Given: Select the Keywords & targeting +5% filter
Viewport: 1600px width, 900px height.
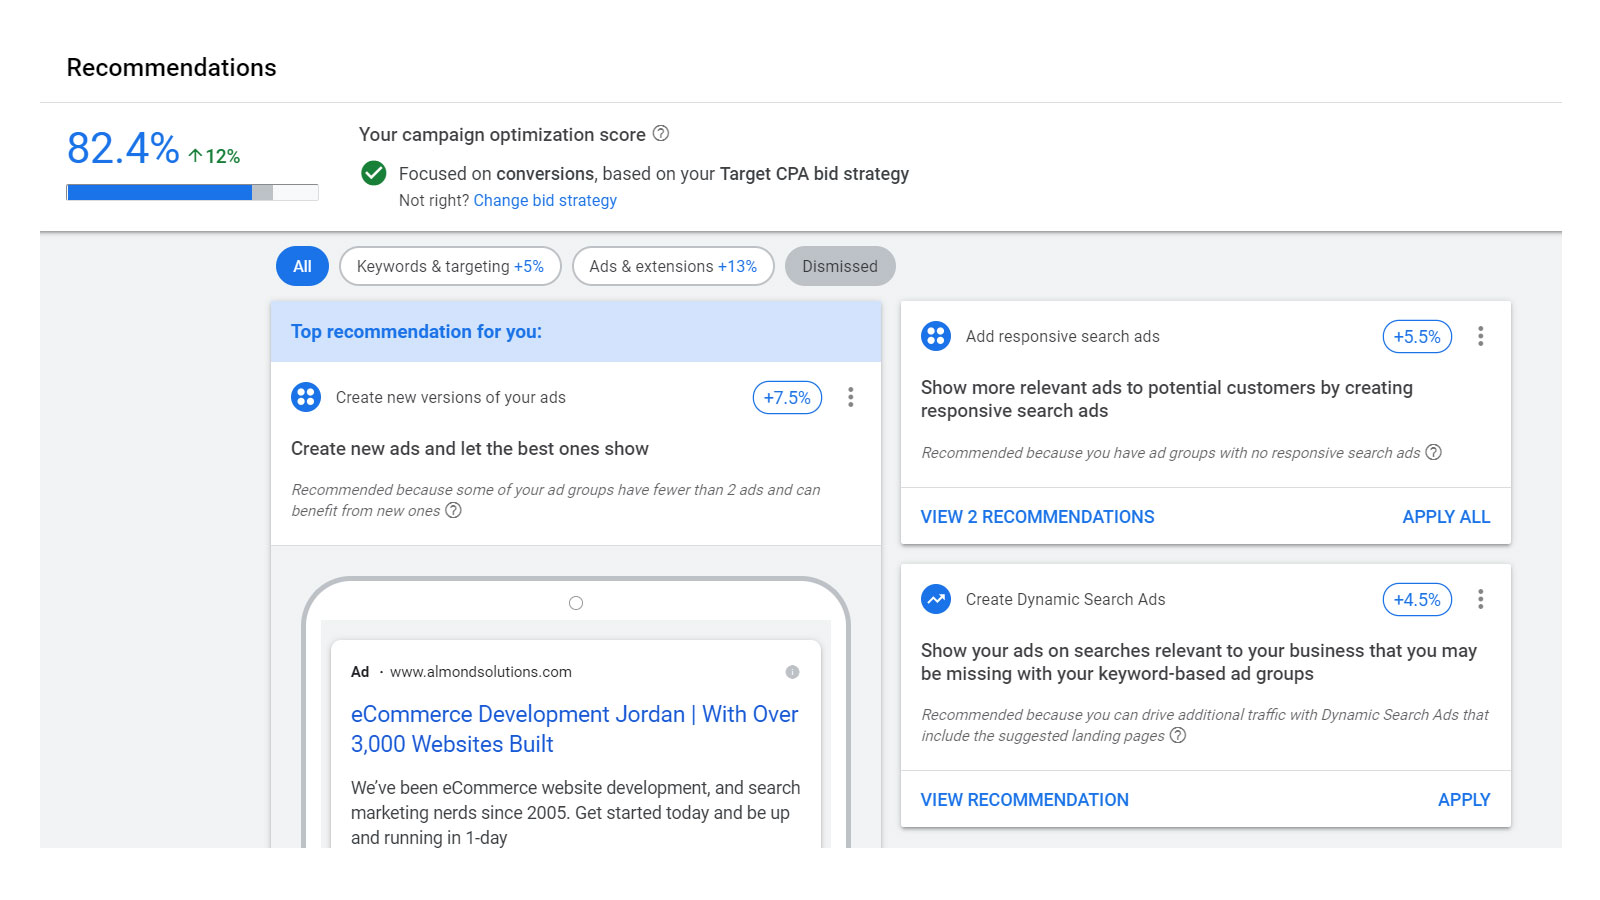Looking at the screenshot, I should pos(450,266).
